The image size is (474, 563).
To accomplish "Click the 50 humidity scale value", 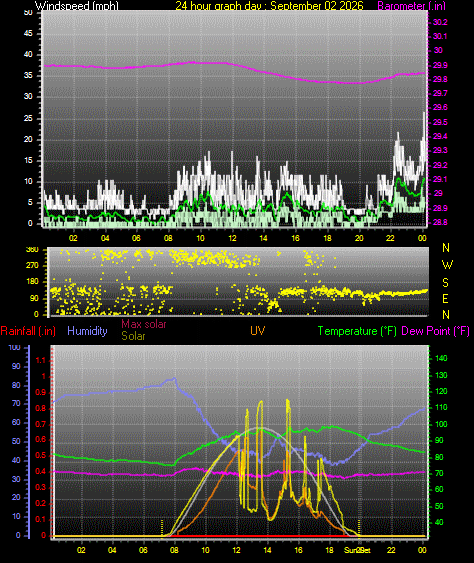I will (x=16, y=441).
